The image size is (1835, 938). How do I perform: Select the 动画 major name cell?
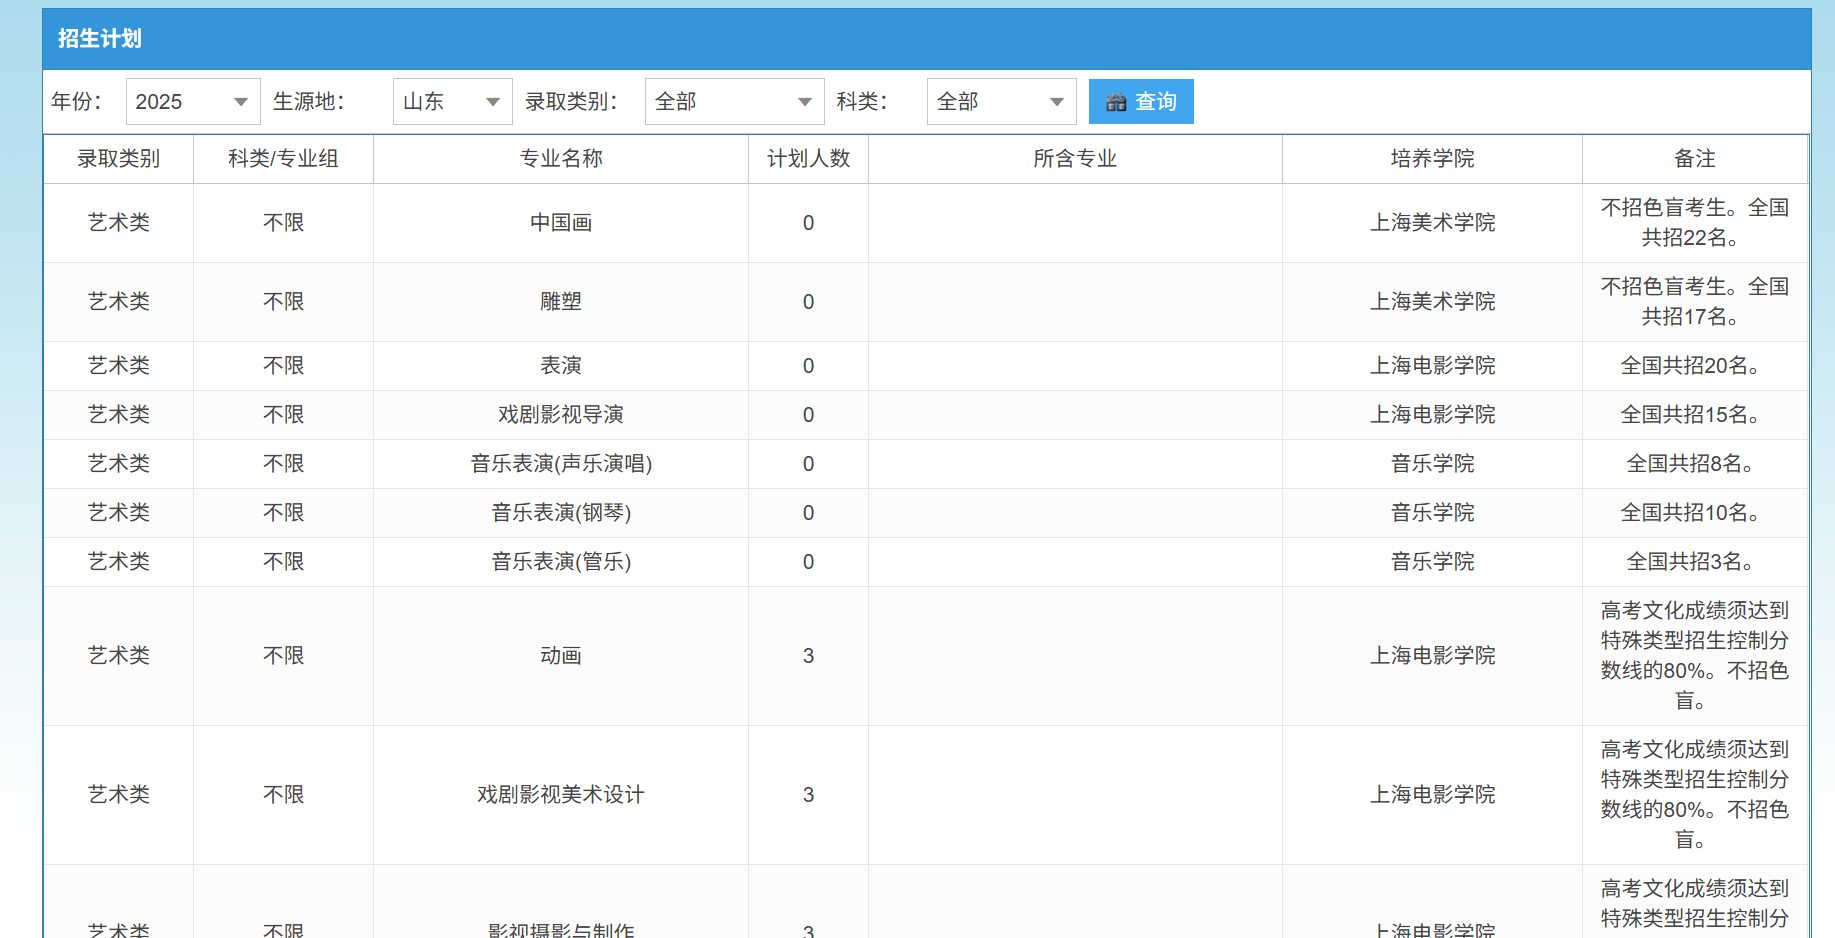tap(560, 656)
